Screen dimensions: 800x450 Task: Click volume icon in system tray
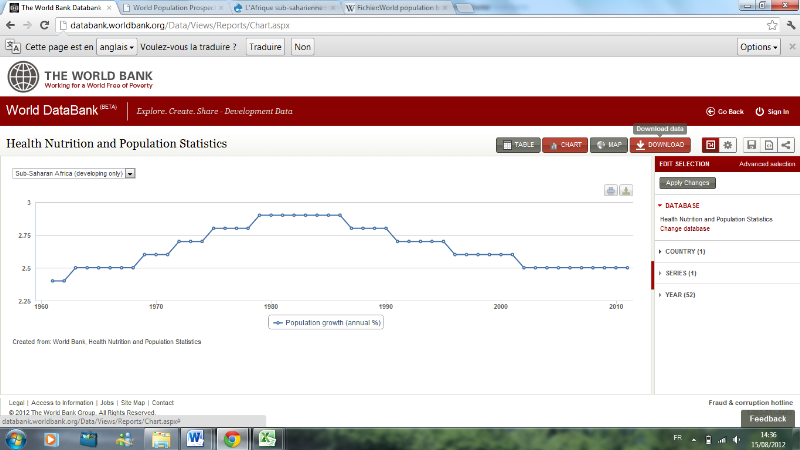pos(737,439)
